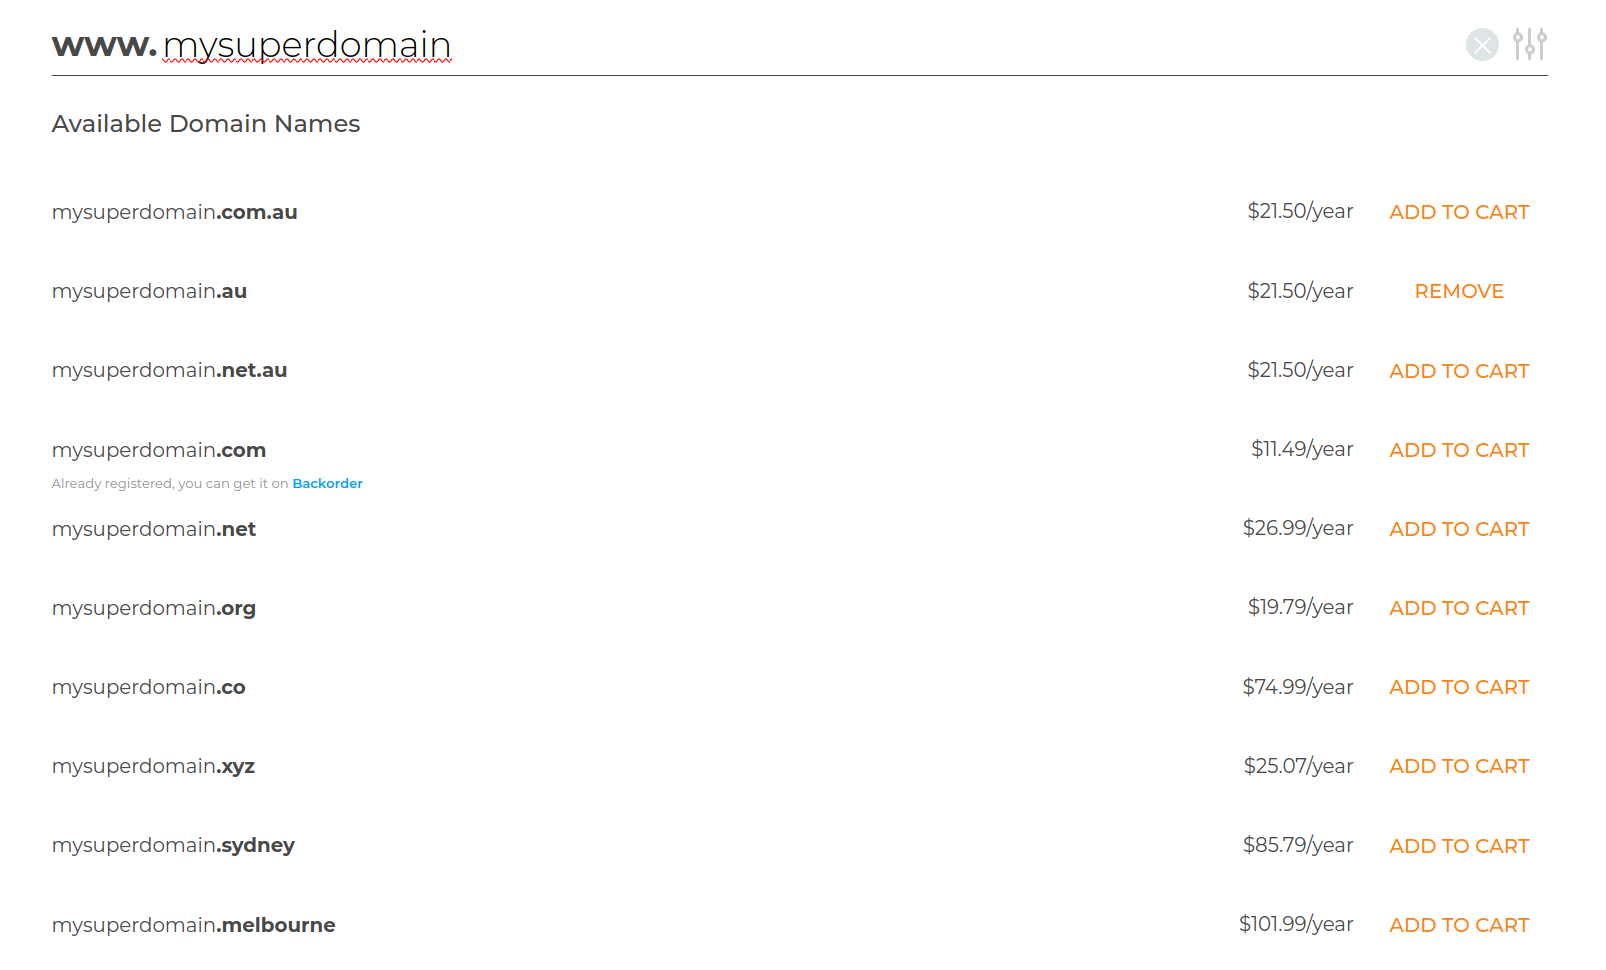Add mysuperdomain.net.au to cart
The image size is (1606, 970).
click(x=1458, y=371)
